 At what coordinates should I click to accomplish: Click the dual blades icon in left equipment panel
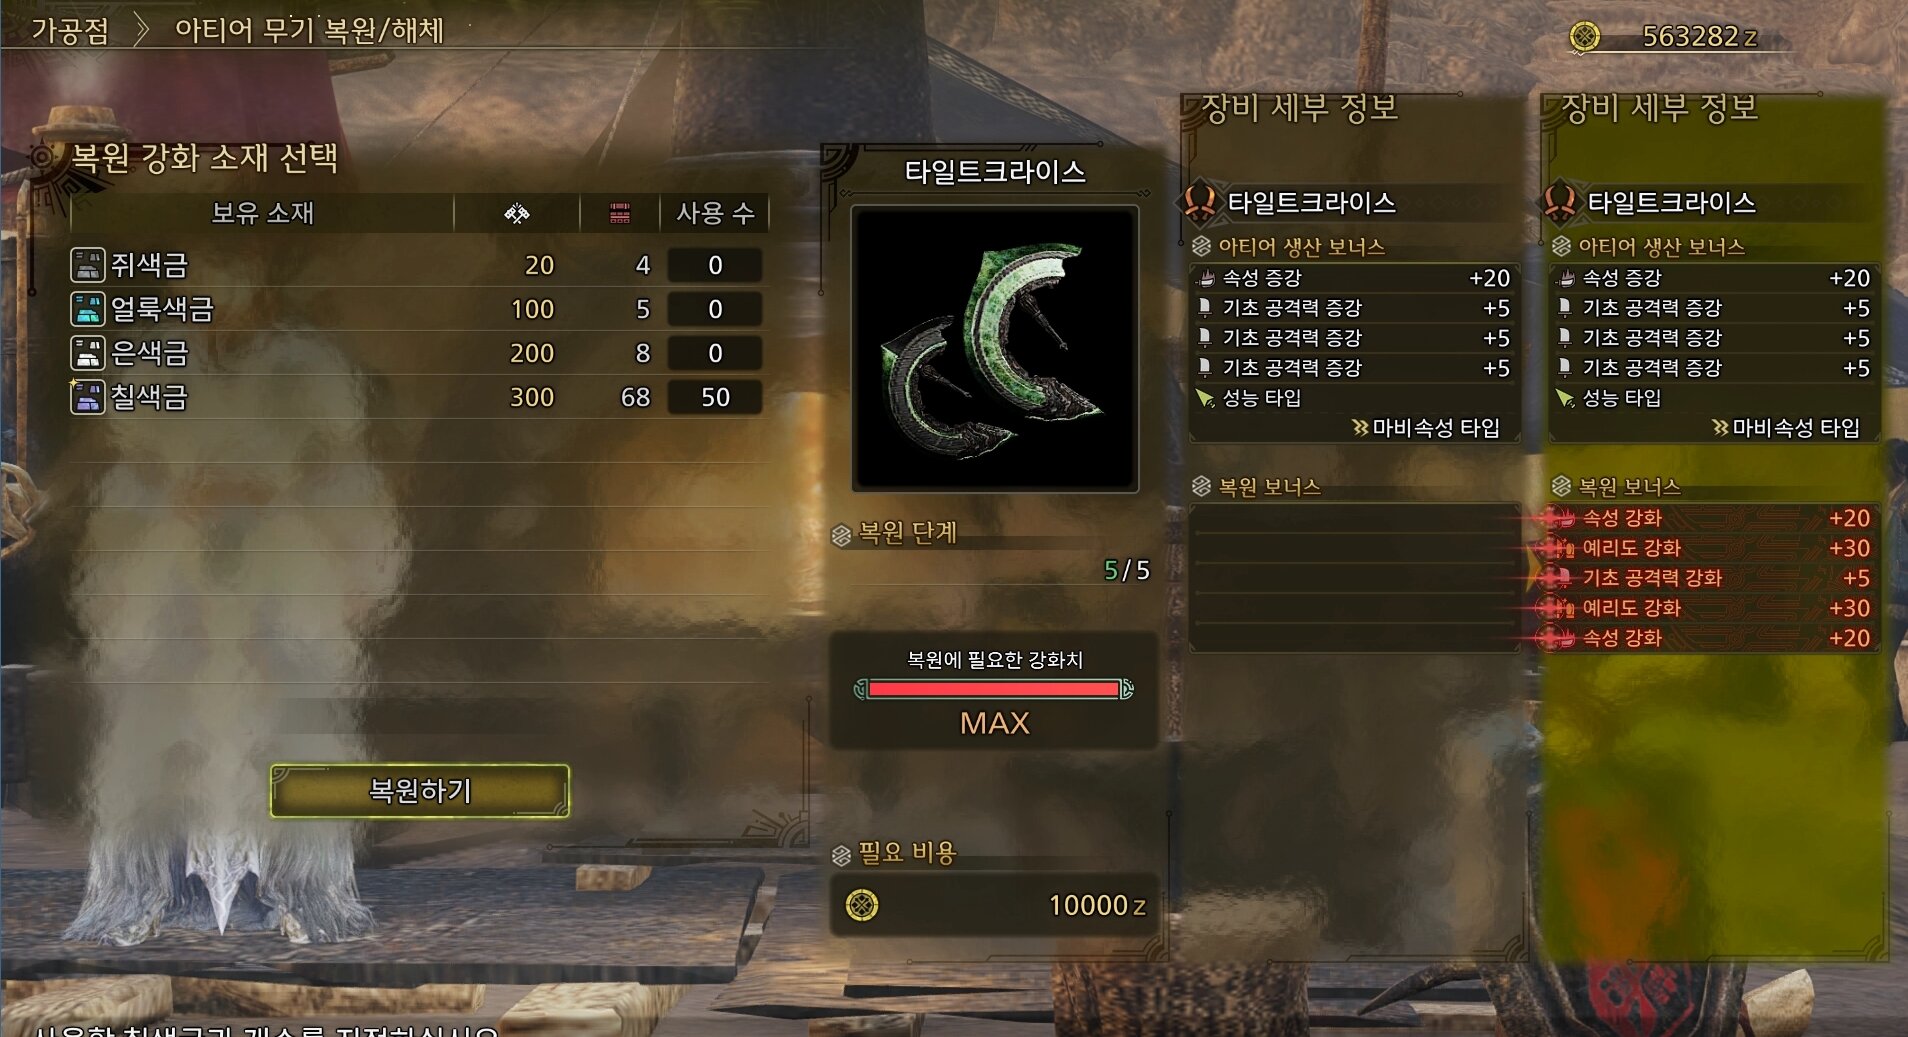click(x=1200, y=202)
